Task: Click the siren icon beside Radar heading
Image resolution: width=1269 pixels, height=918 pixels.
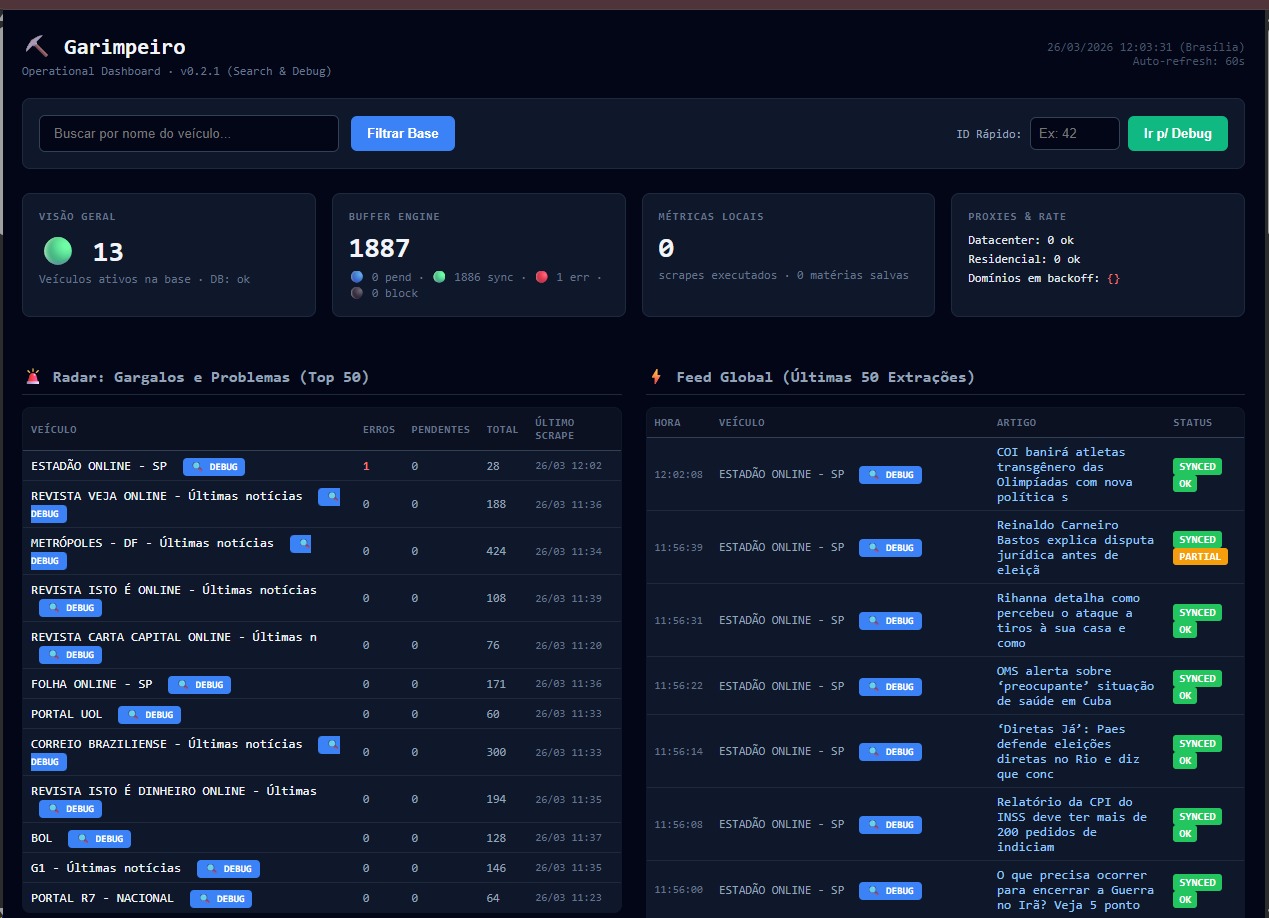Action: click(34, 376)
